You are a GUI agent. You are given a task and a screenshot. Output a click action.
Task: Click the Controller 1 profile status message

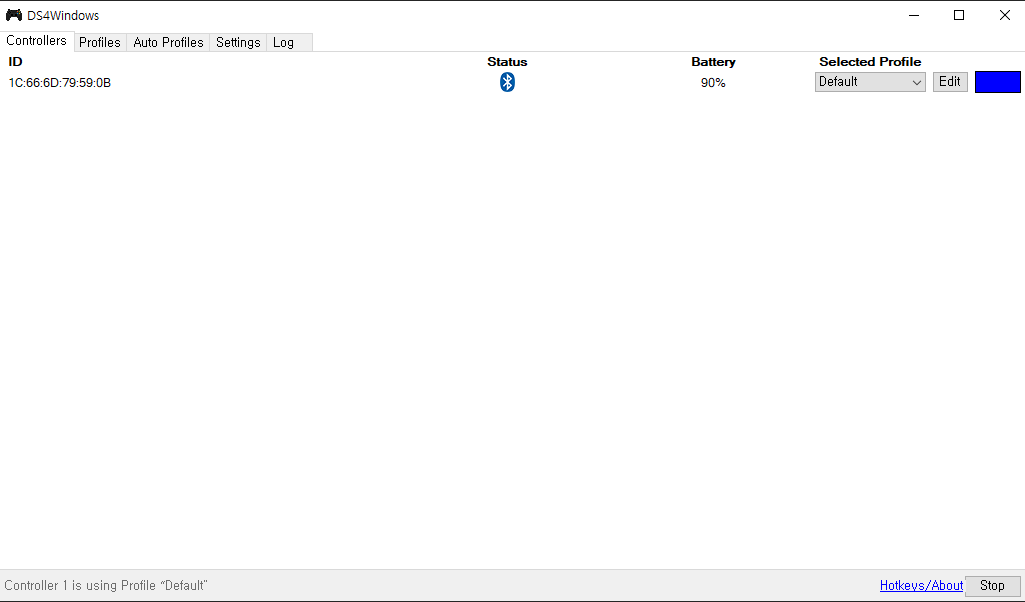[106, 586]
